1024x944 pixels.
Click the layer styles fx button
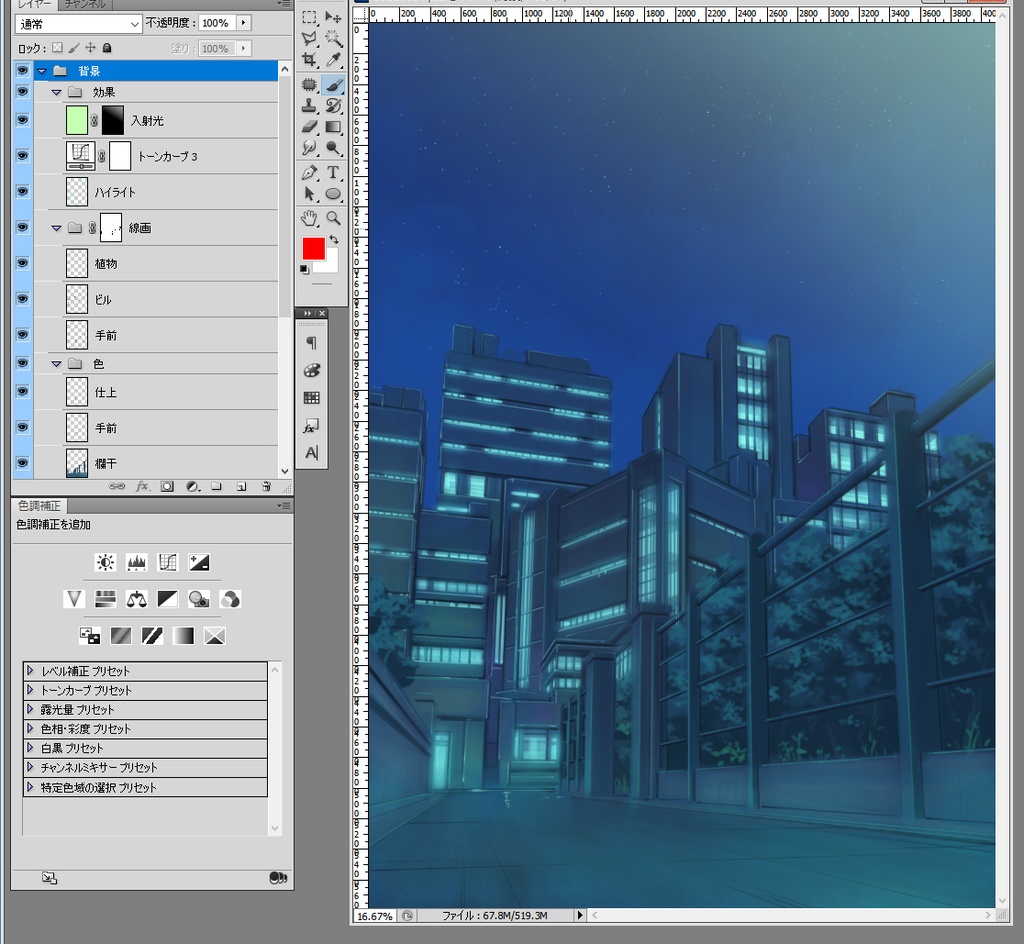tap(142, 486)
